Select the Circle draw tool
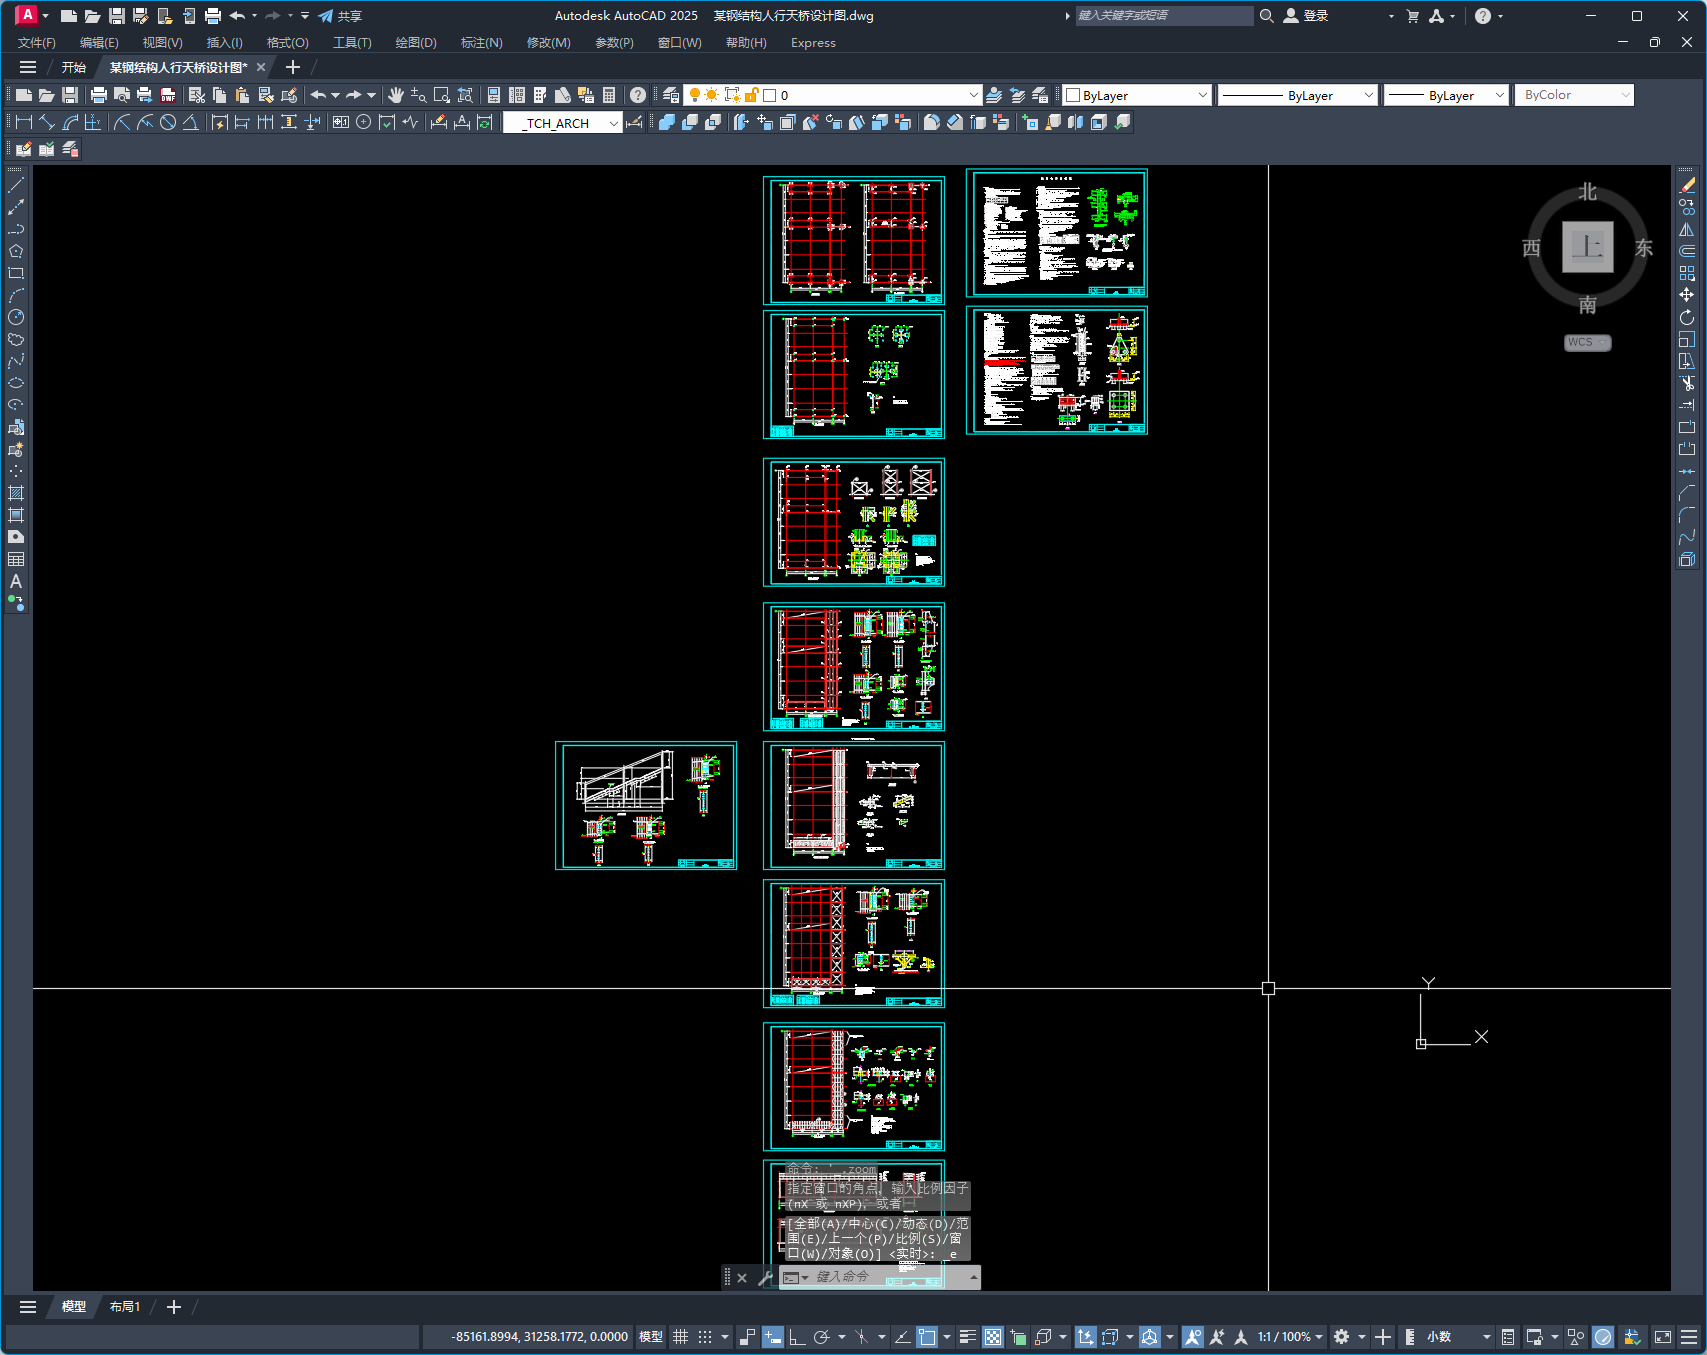 pos(16,317)
